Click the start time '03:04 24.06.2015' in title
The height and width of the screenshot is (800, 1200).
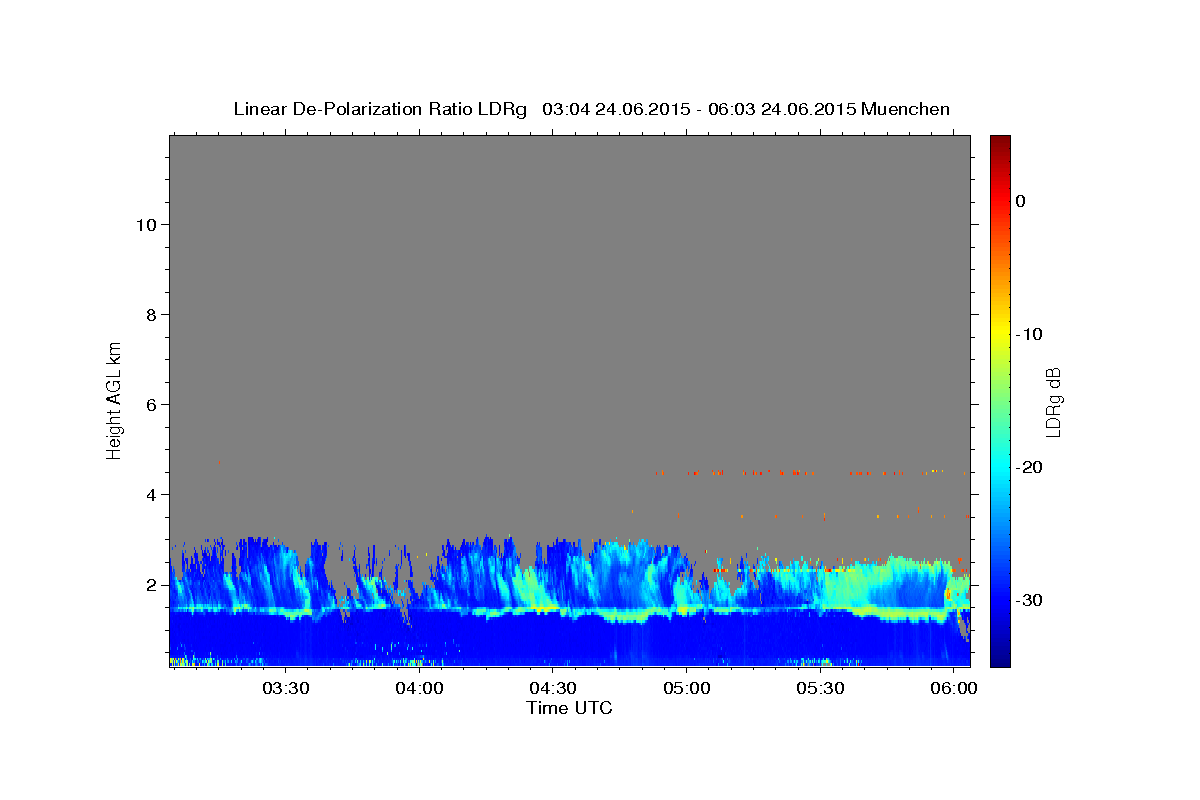pyautogui.click(x=615, y=109)
